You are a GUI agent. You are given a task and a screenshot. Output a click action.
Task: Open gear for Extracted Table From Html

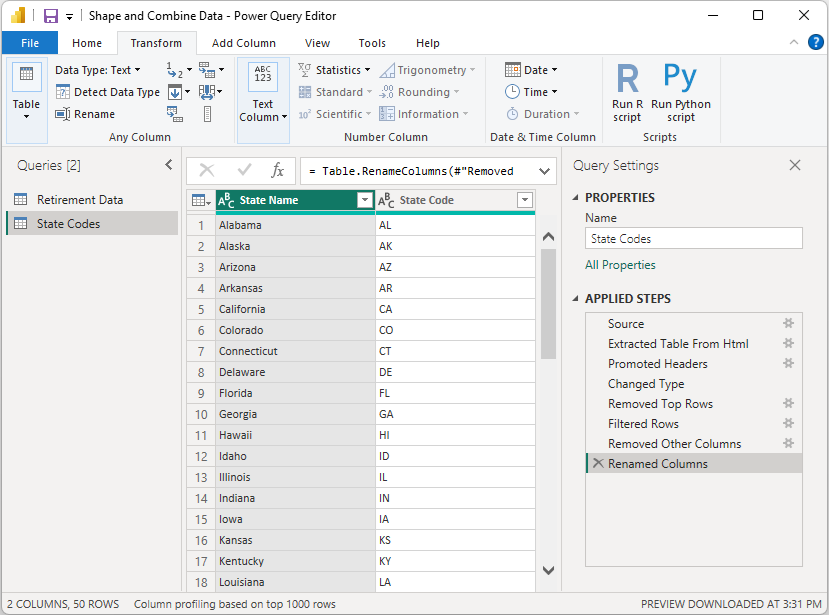tap(788, 343)
